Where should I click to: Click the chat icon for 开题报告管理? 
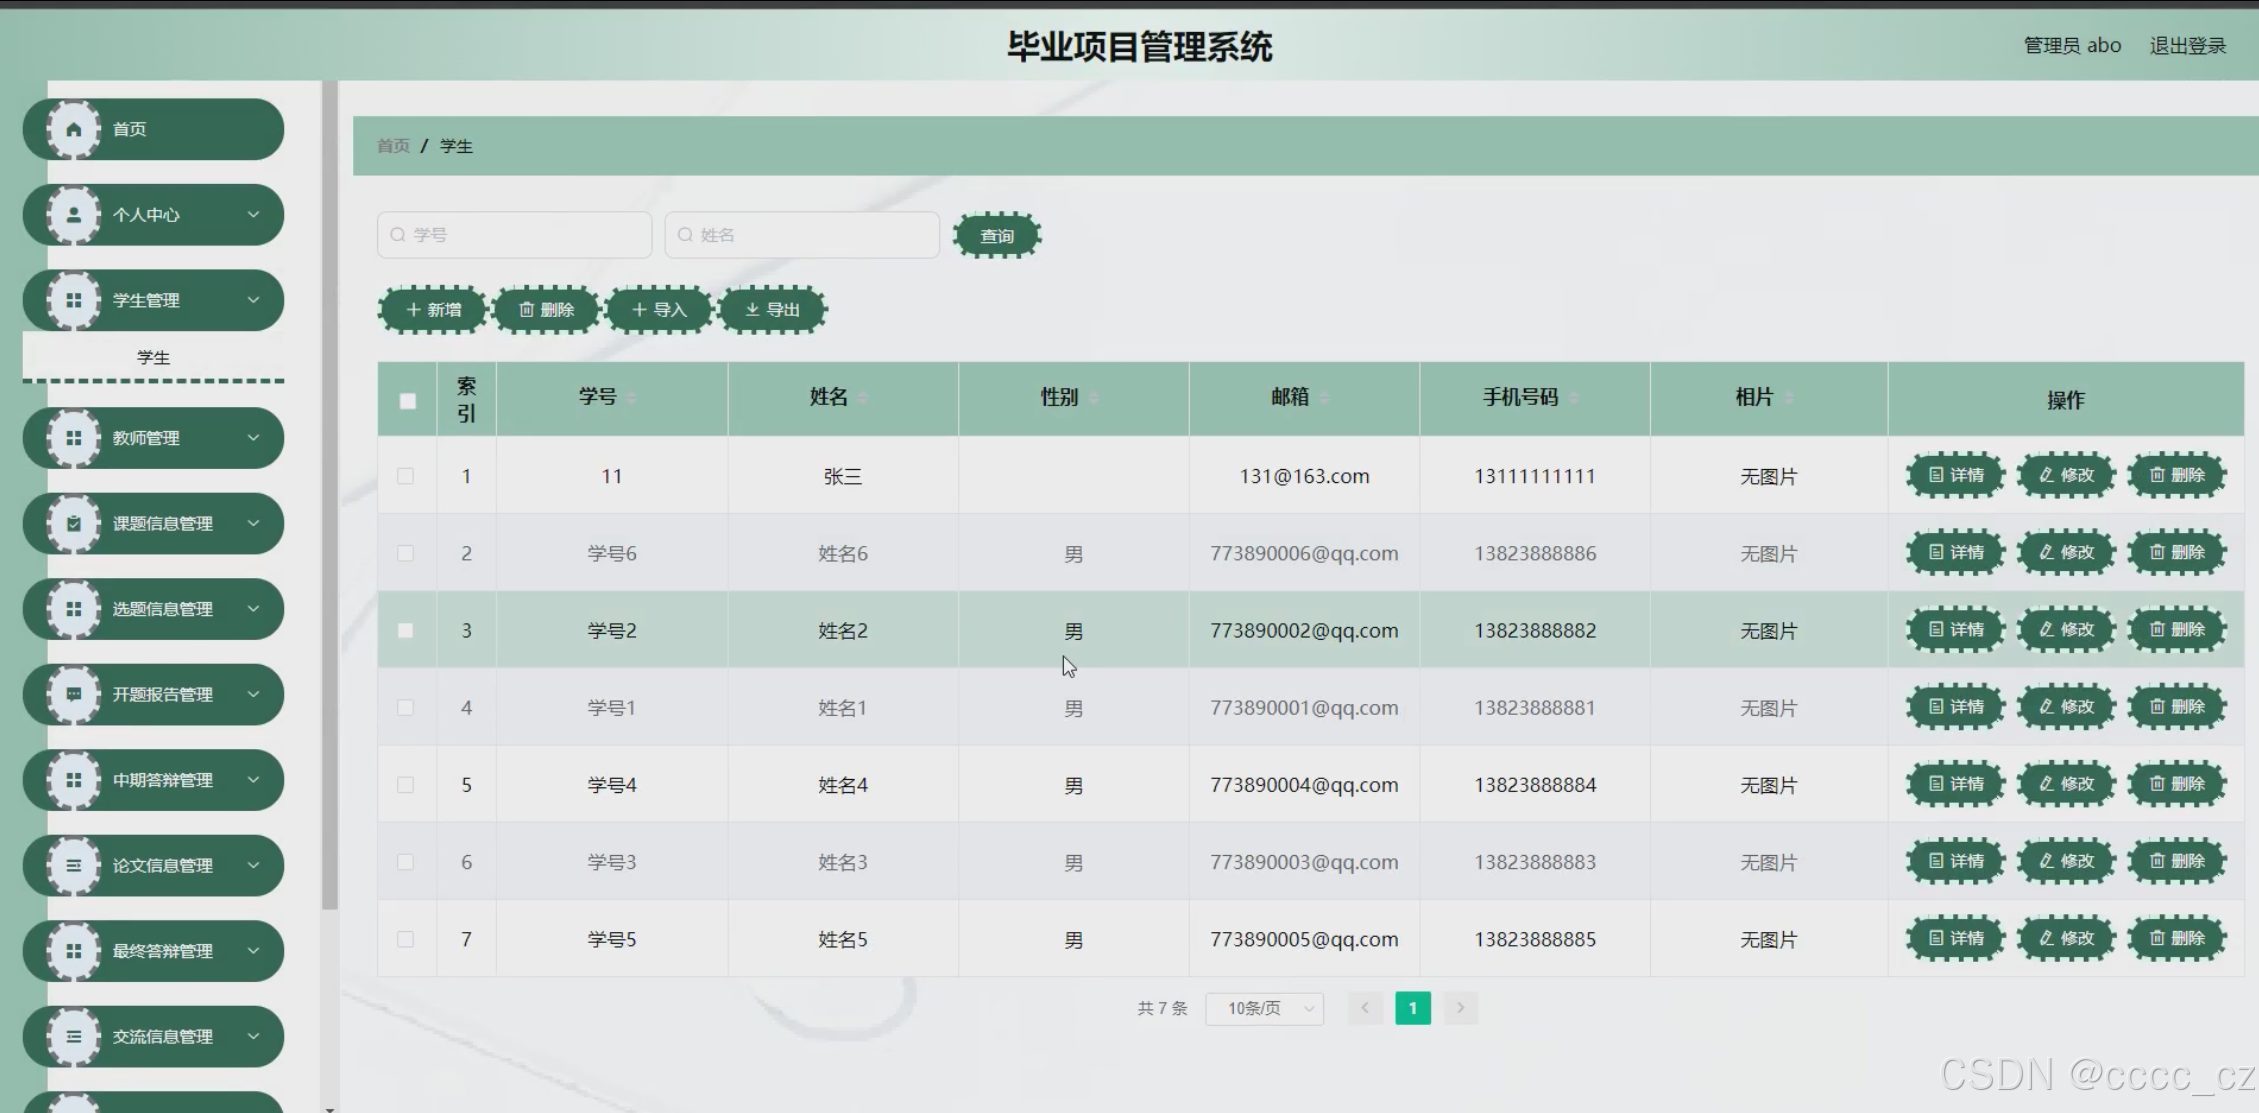pyautogui.click(x=74, y=694)
